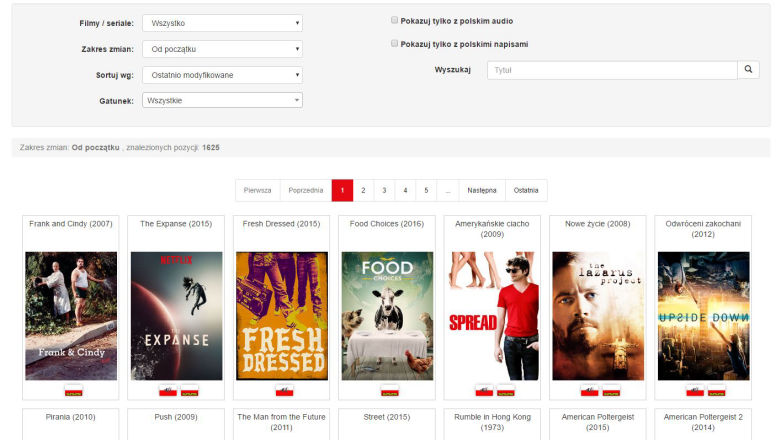
Task: Open 'American Poltergeist (2015)' title
Action: (x=598, y=422)
